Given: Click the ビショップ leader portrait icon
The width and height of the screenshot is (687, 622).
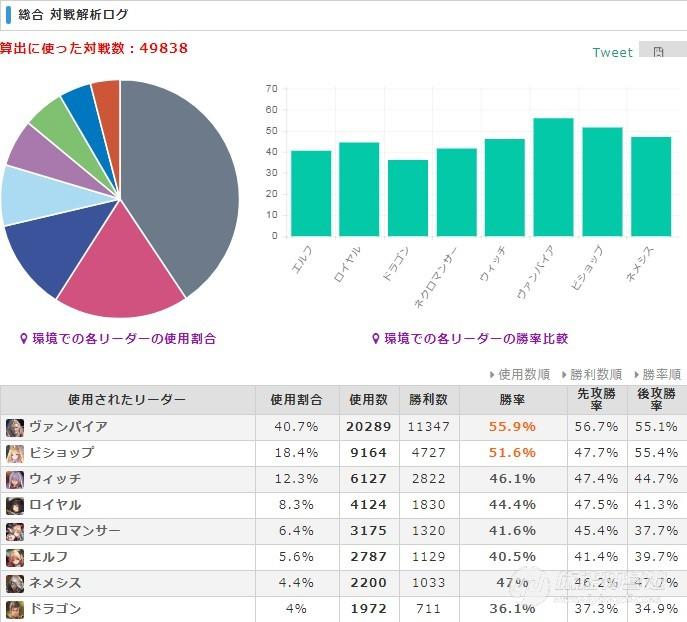Looking at the screenshot, I should (15, 454).
